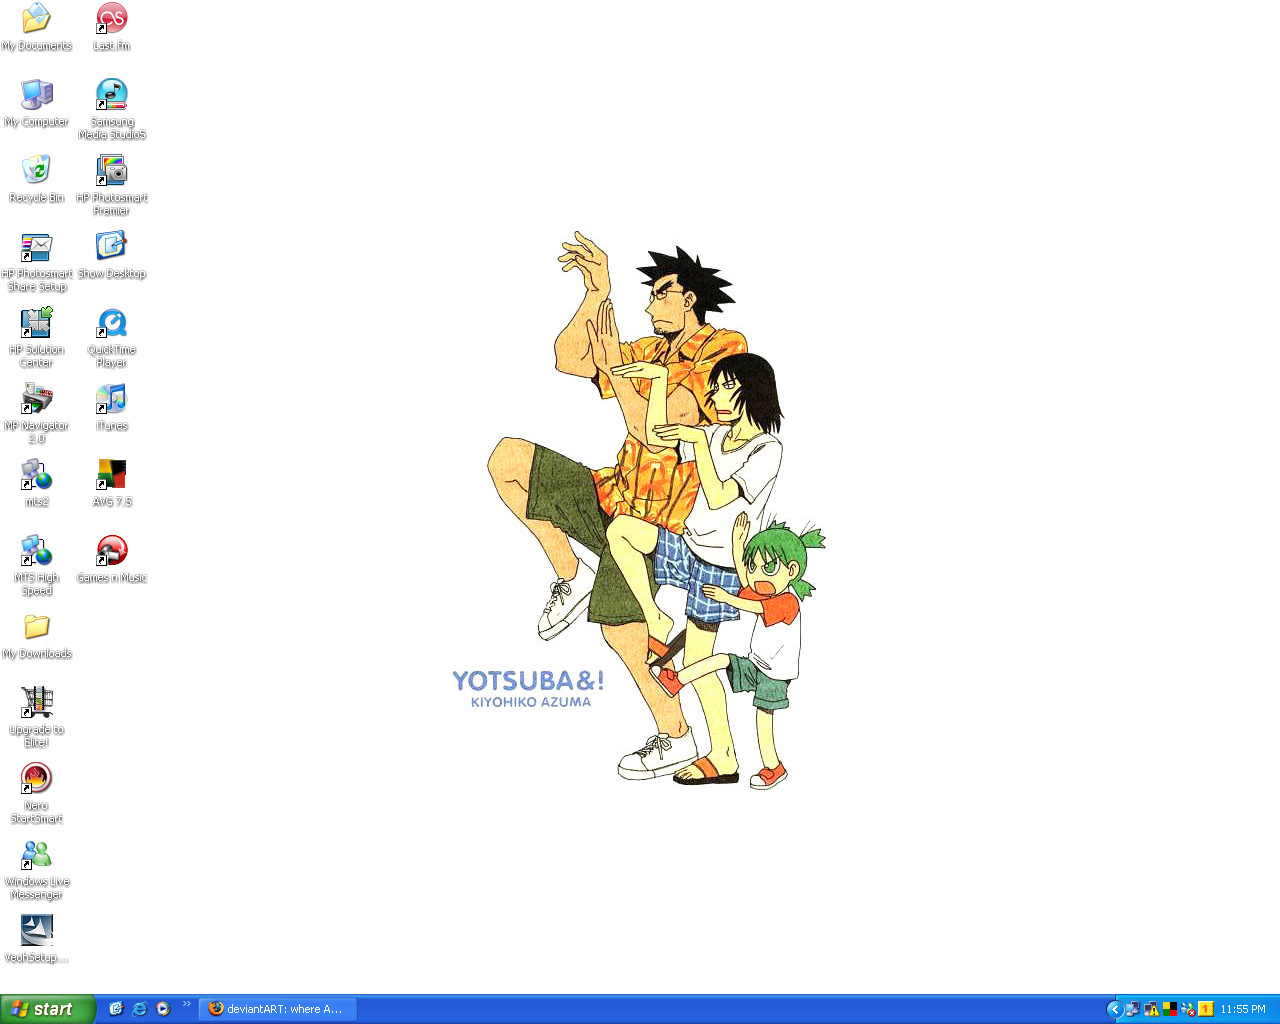Viewport: 1280px width, 1024px height.
Task: Open the My Documents desktop icon
Action: click(x=37, y=26)
